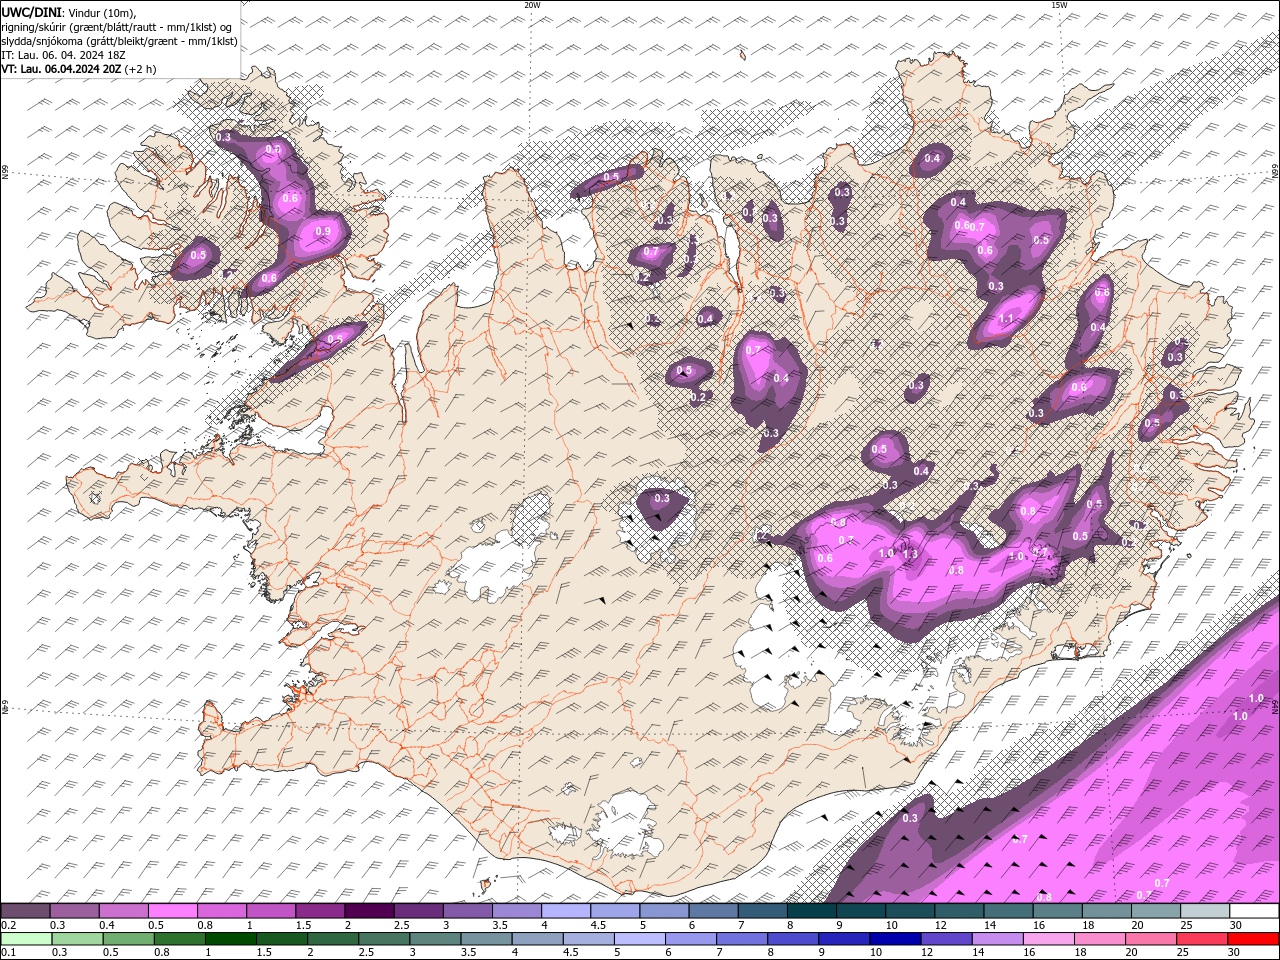Select the VT: Lau. 06.04.2024 20Z line

click(62, 69)
